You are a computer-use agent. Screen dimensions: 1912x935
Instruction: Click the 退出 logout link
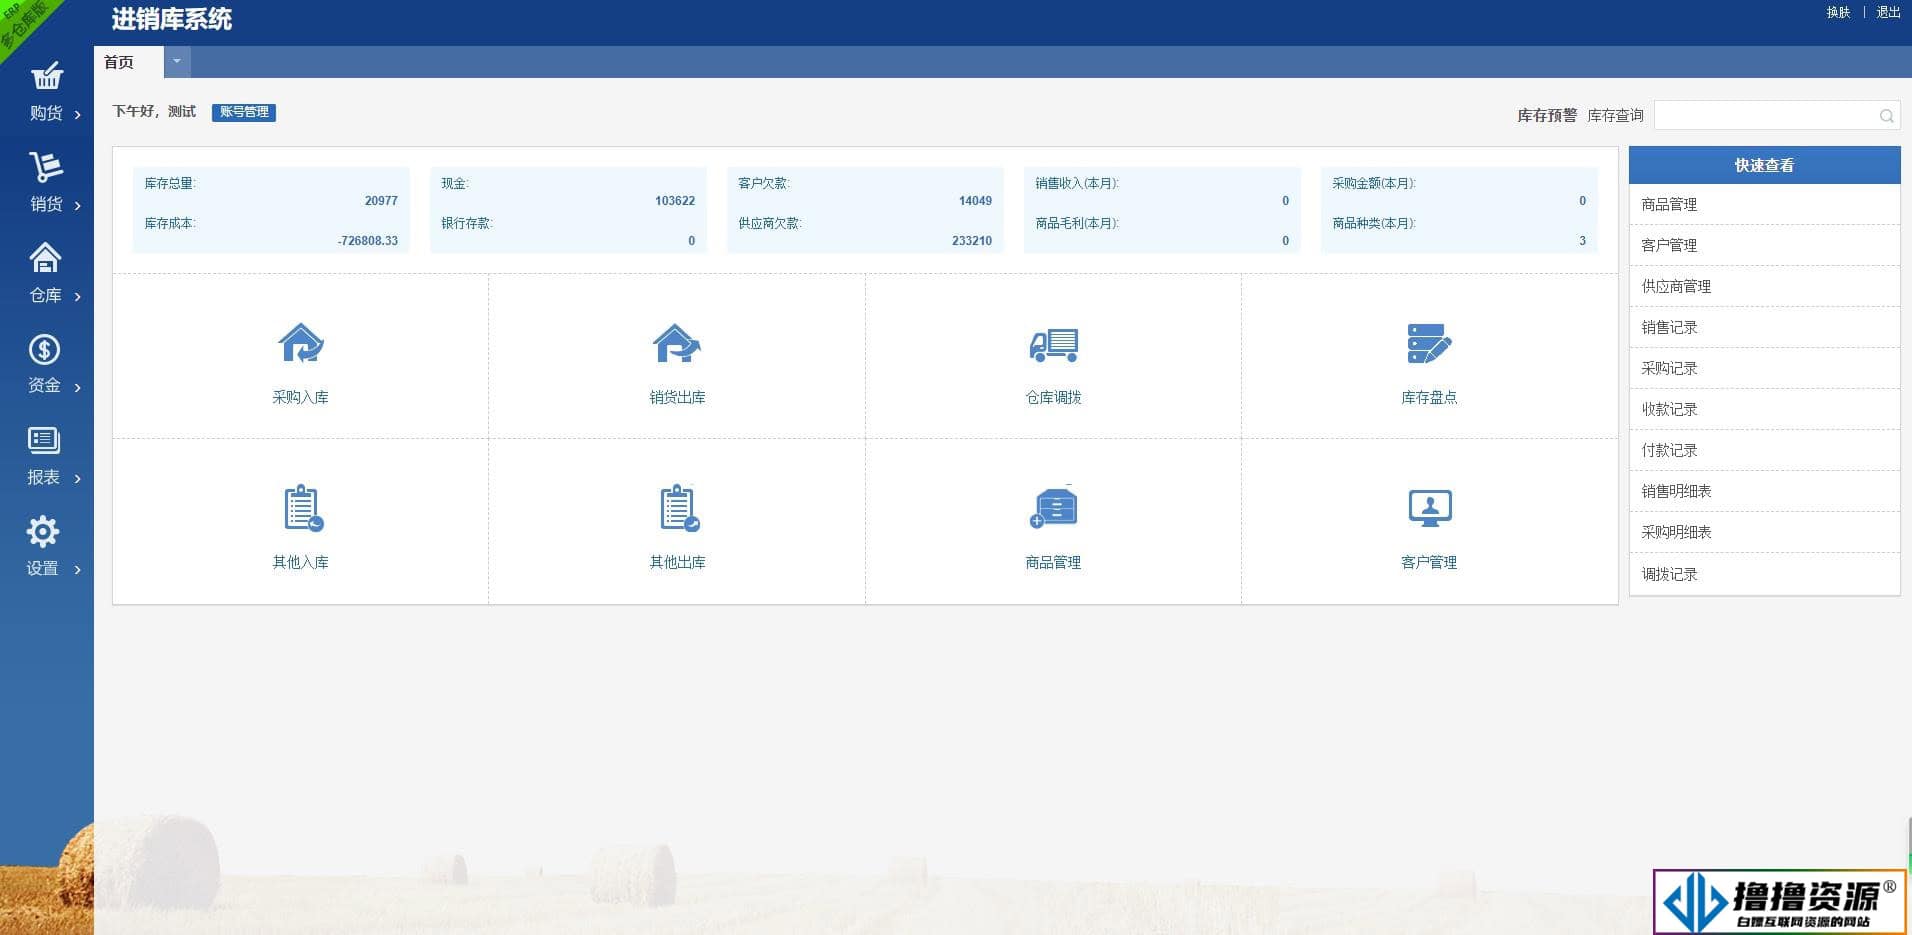(1888, 12)
